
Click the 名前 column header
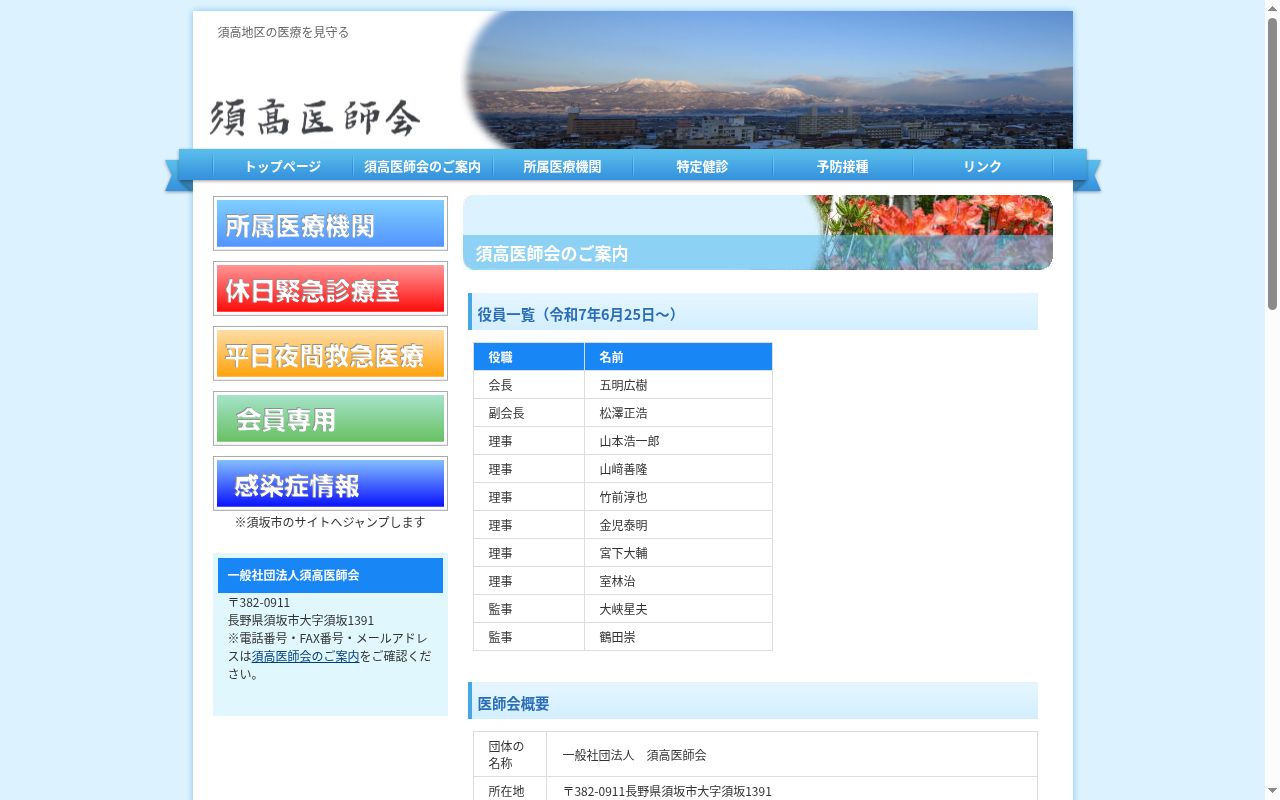pos(678,357)
